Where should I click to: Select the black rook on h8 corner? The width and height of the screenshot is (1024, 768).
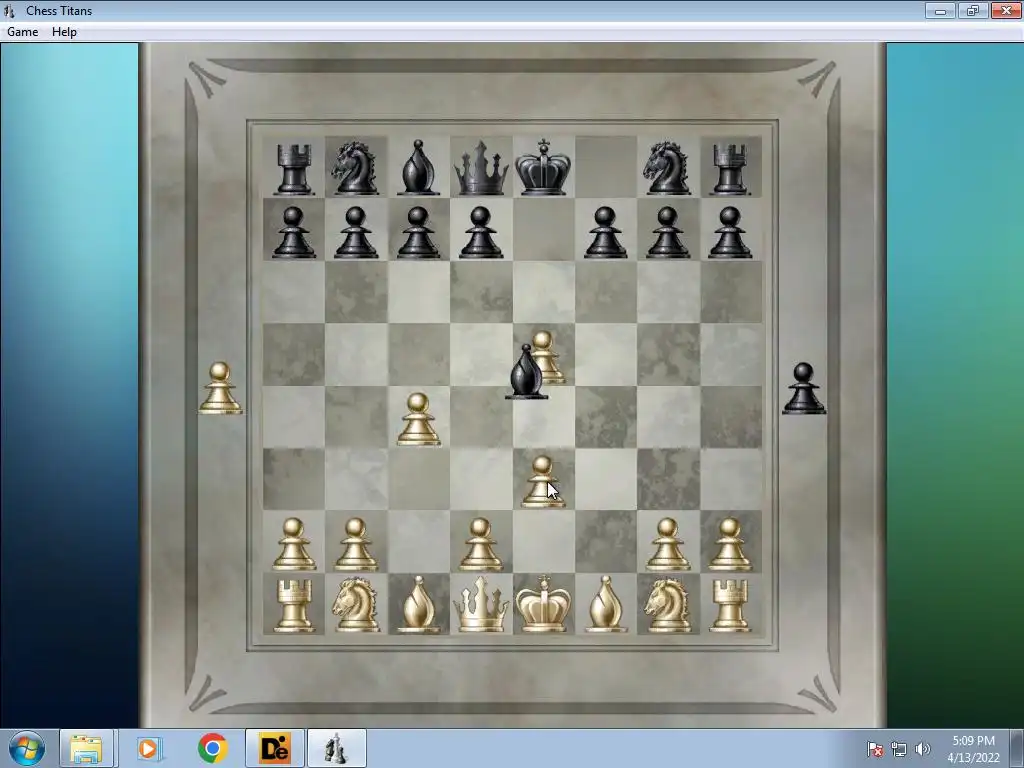pyautogui.click(x=730, y=170)
